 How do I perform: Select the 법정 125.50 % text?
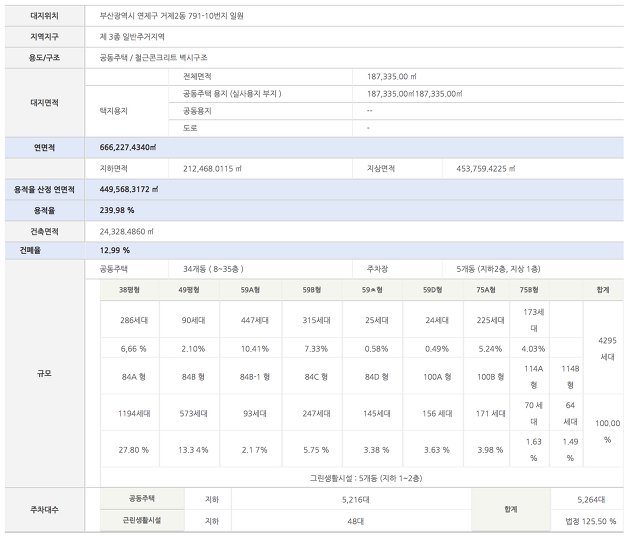591,522
